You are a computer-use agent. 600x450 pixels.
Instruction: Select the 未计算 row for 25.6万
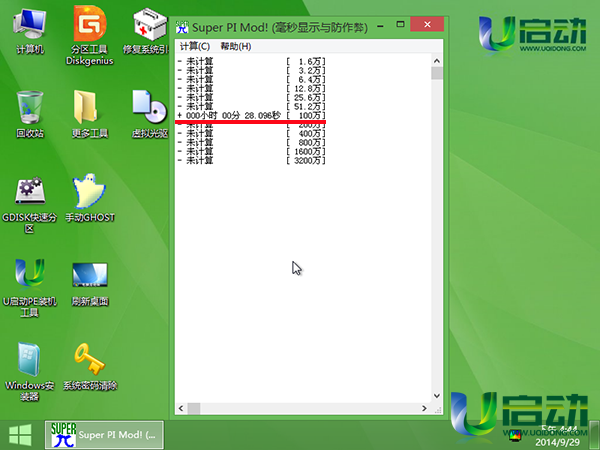251,98
